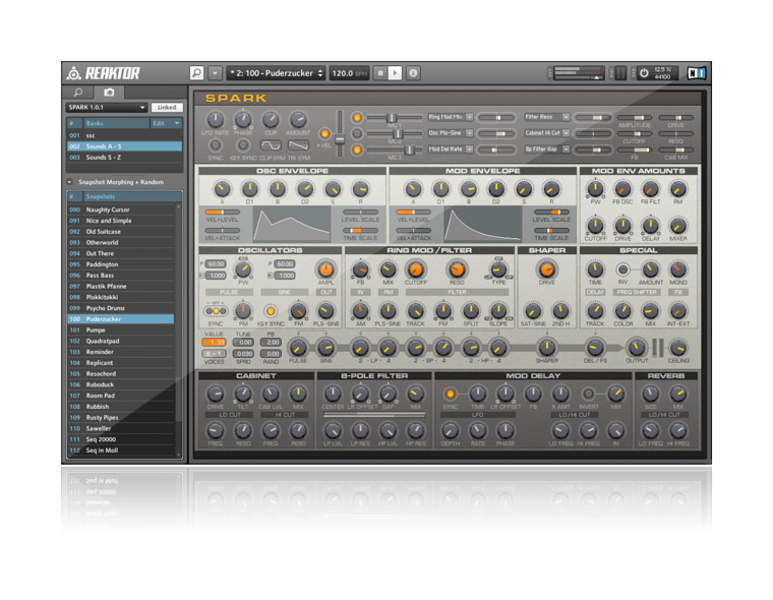Click the Native Instruments NI logo

[x=697, y=73]
